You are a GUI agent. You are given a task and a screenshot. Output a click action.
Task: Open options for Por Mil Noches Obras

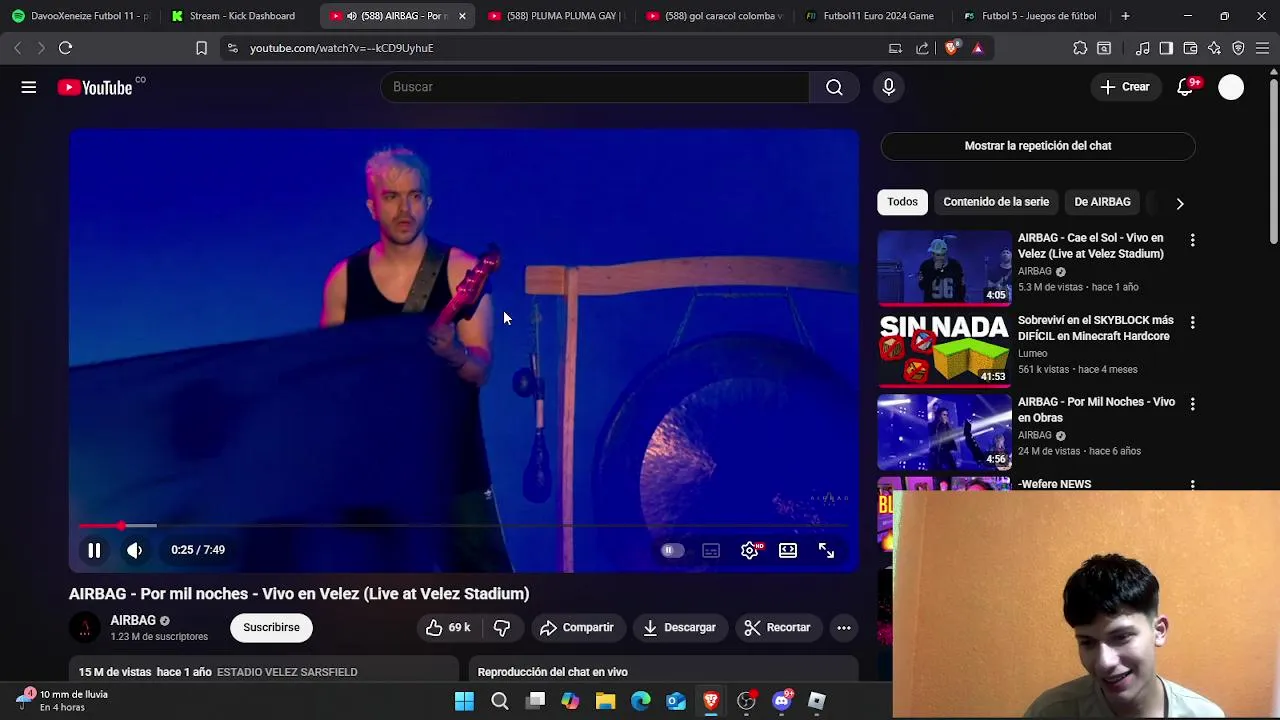click(1192, 404)
